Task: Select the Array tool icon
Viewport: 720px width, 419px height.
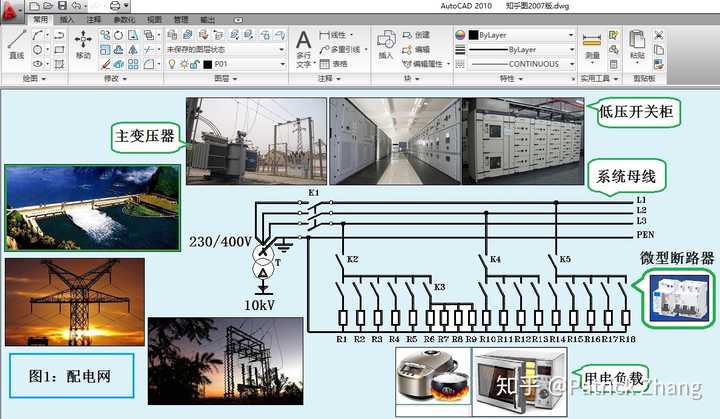Action: pos(133,64)
